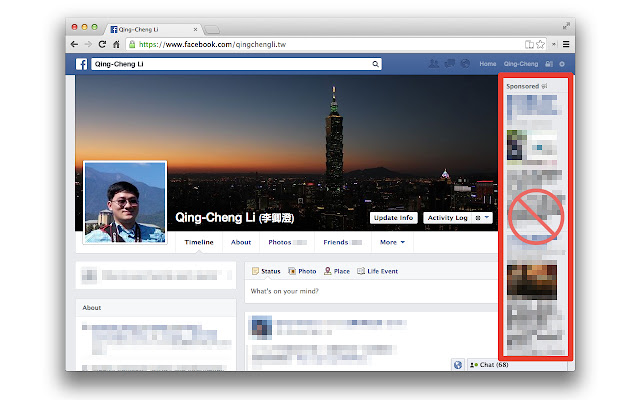Viewport: 640px width, 400px height.
Task: Select the Status composer option
Action: coord(266,271)
